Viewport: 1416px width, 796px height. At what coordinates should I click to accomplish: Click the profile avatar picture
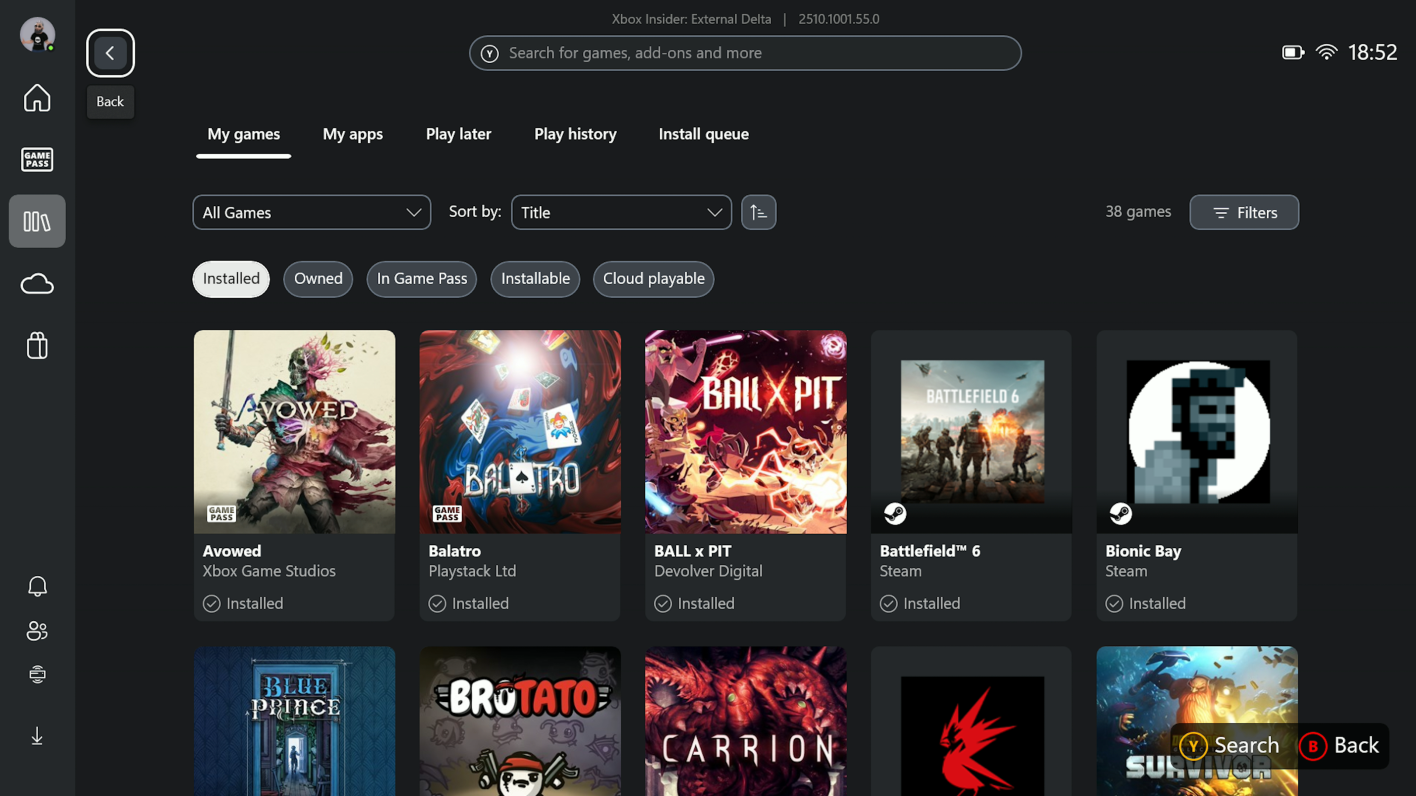[37, 34]
